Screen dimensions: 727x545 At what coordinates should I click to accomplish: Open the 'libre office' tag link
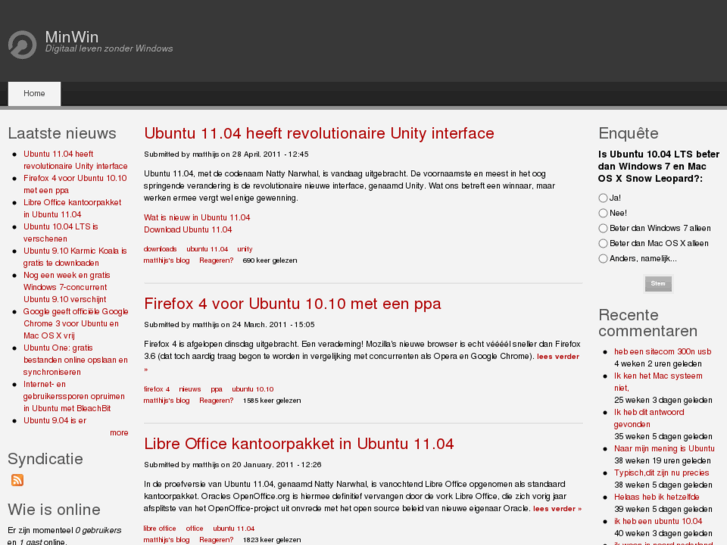point(159,528)
